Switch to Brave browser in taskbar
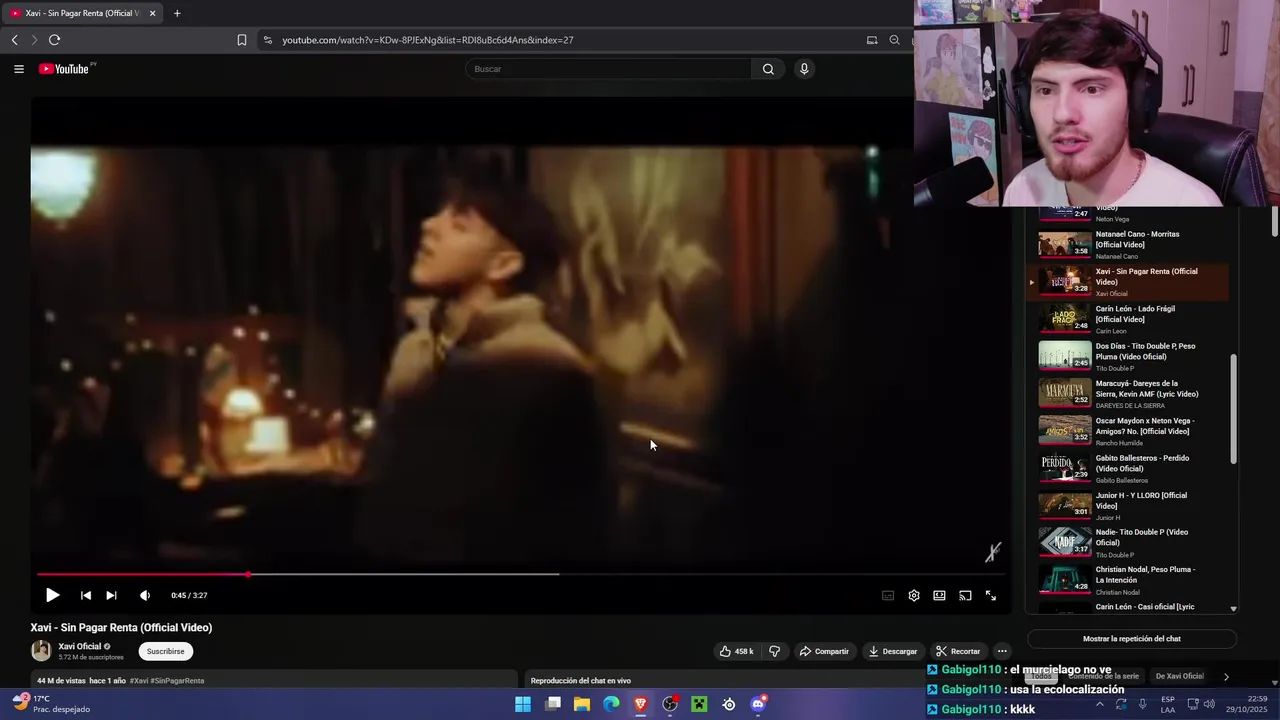1280x720 pixels. point(641,704)
